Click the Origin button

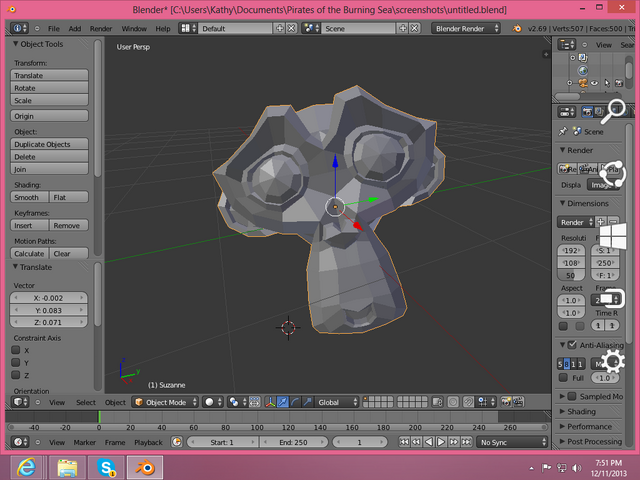[x=49, y=116]
